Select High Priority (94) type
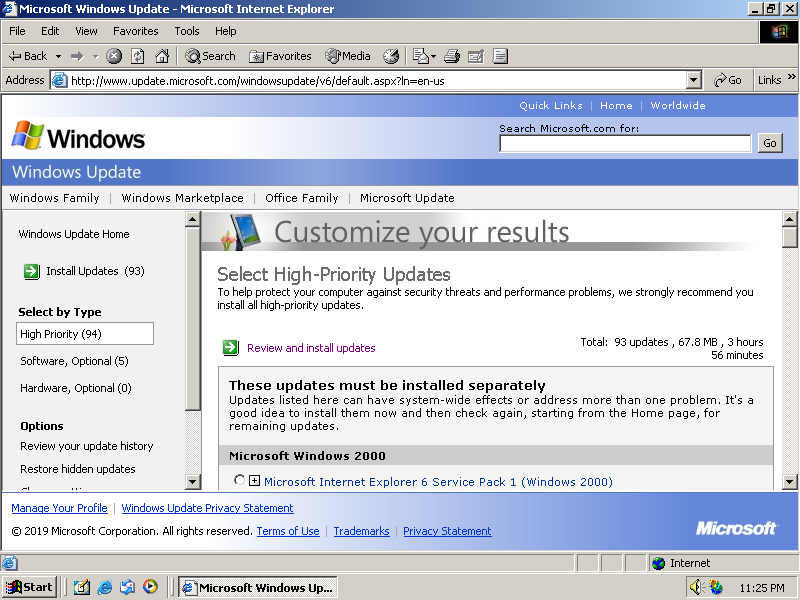 coord(85,334)
